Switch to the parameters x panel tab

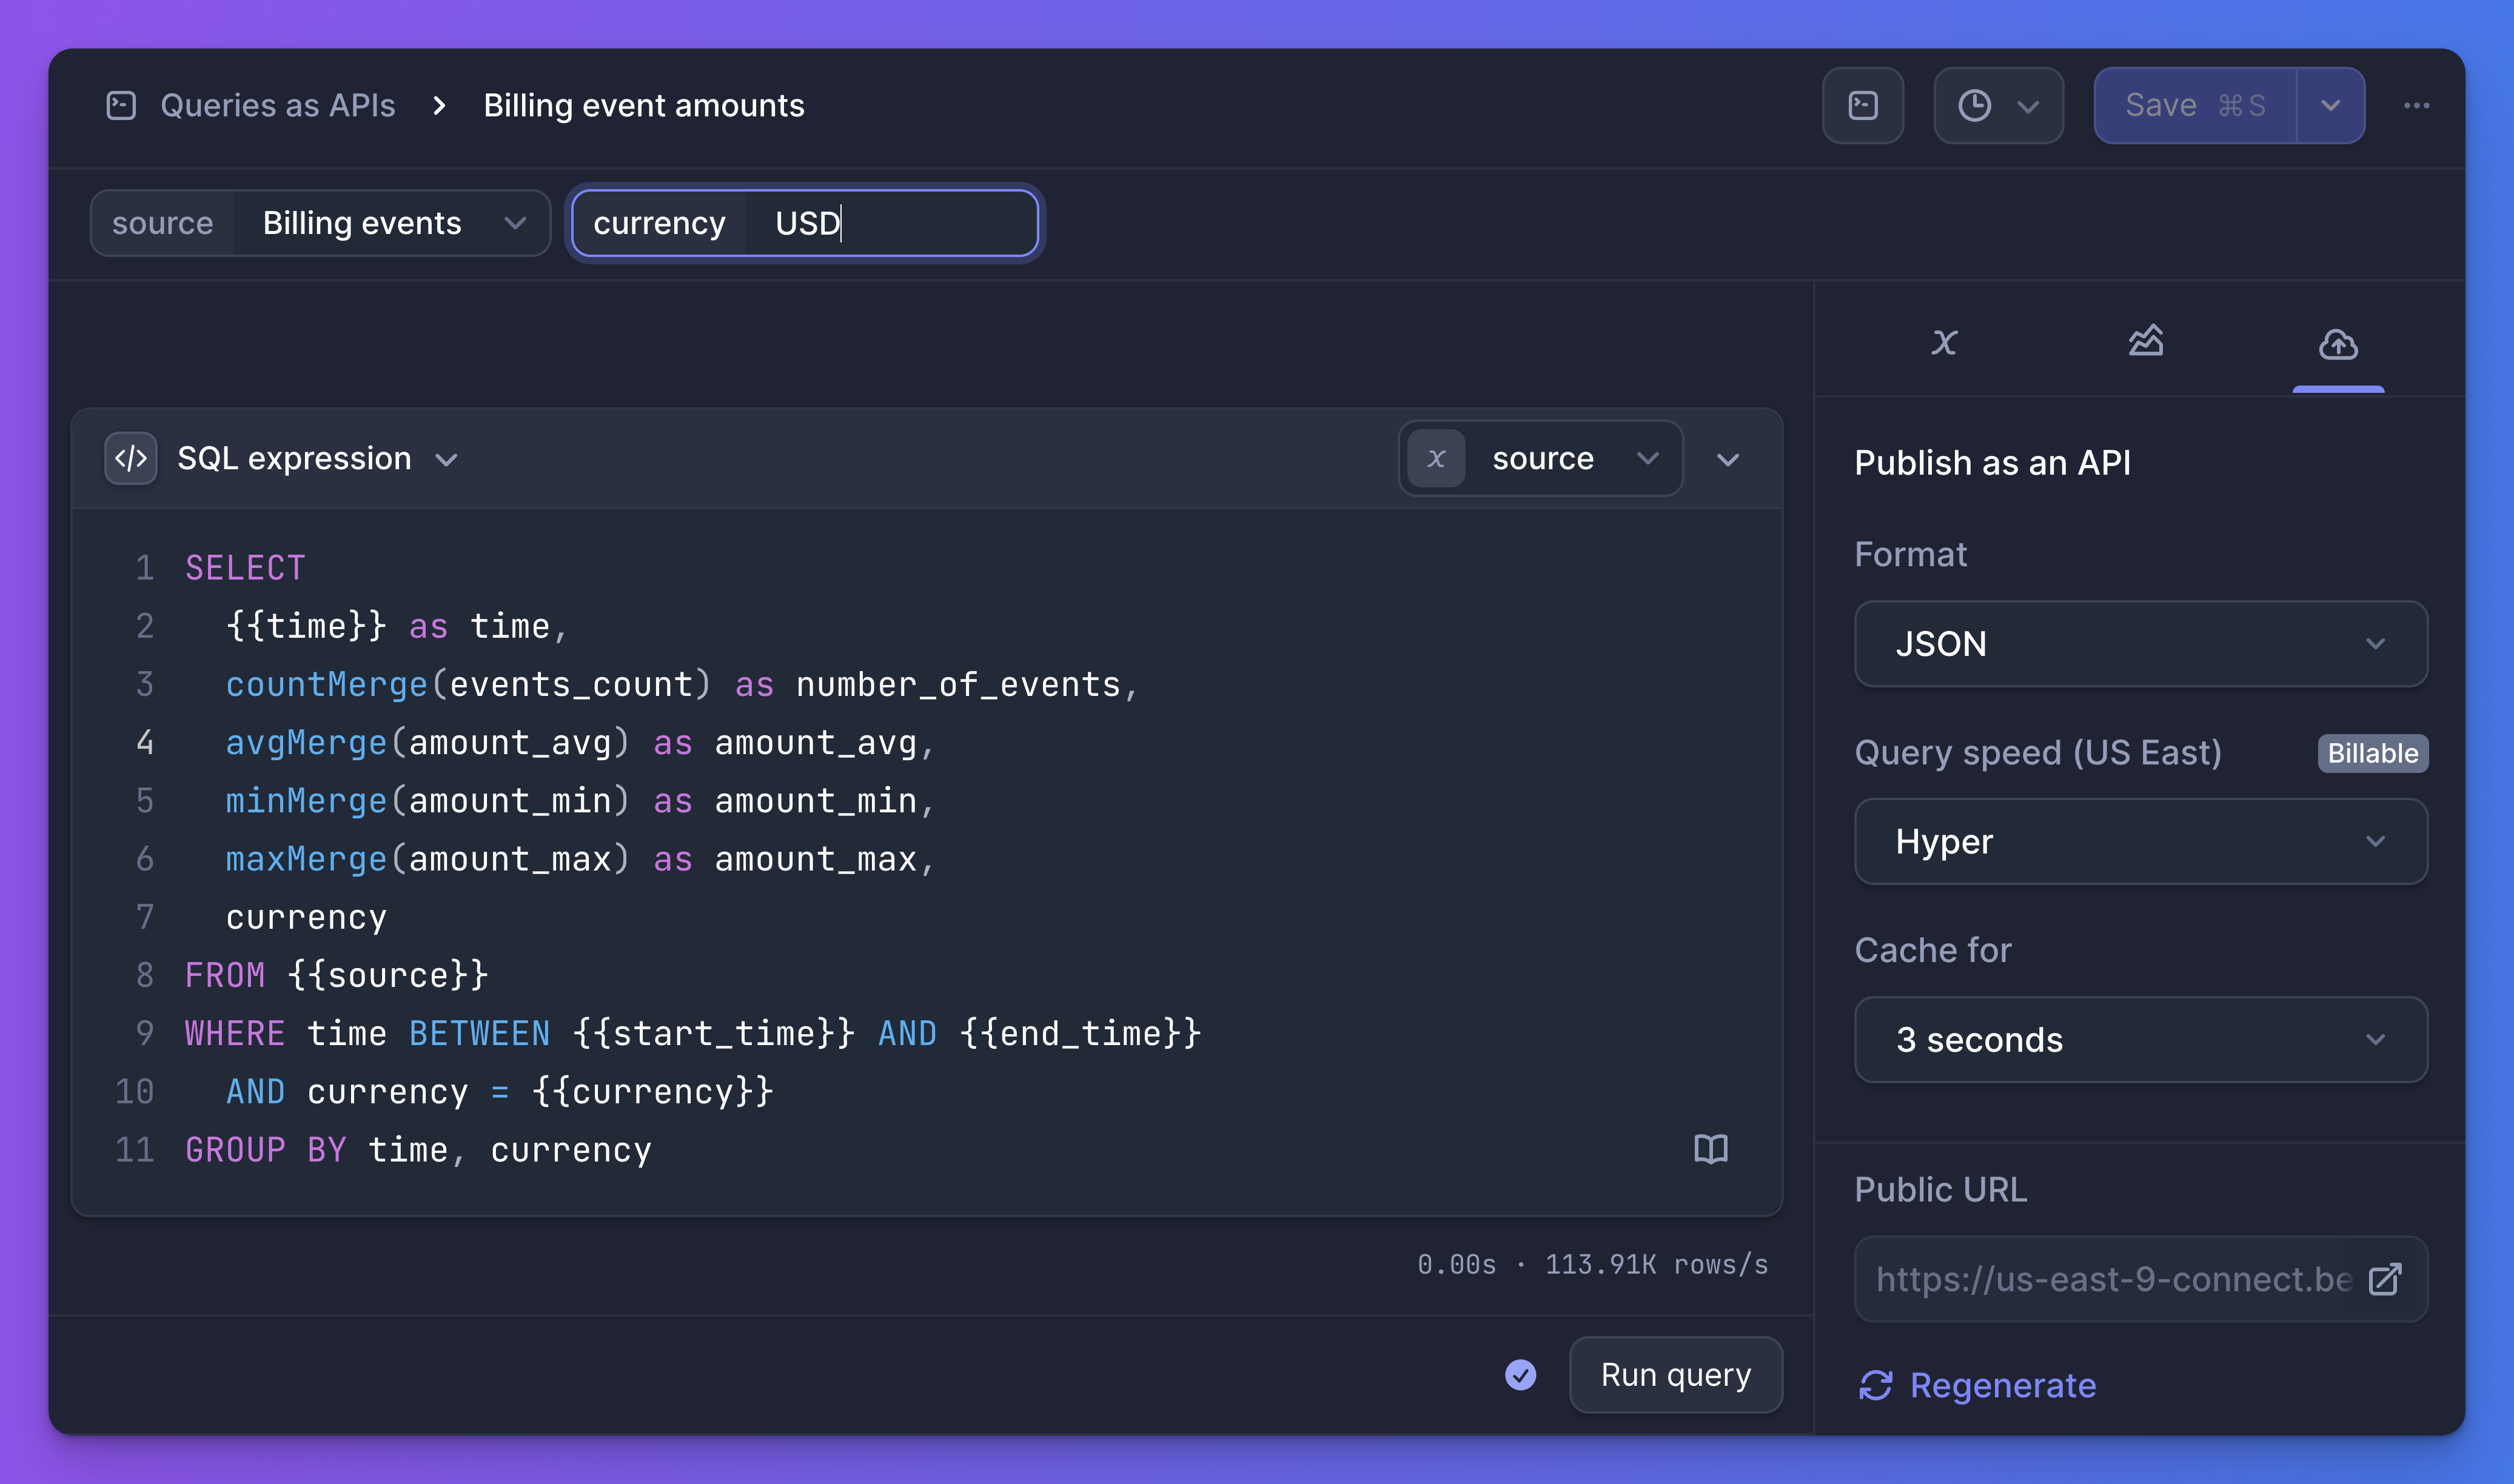click(x=1944, y=342)
